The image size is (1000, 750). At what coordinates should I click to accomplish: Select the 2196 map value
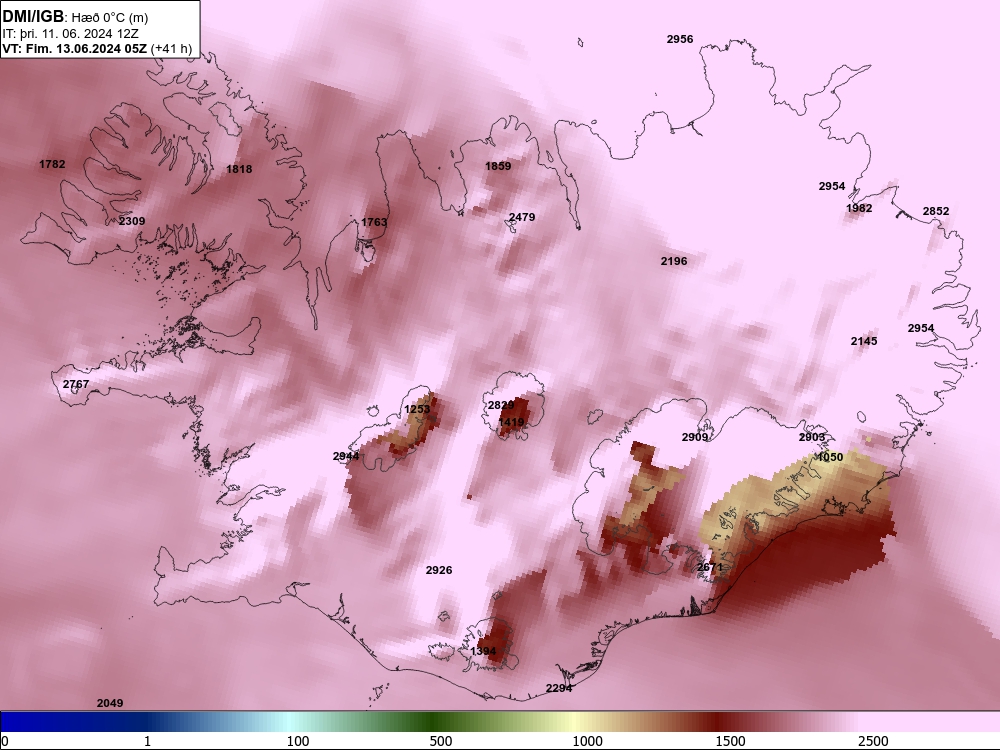click(x=674, y=261)
